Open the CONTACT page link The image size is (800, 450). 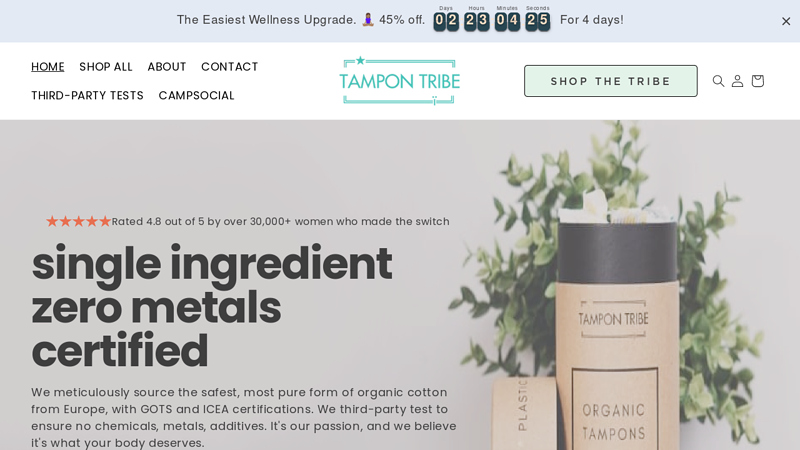point(230,67)
